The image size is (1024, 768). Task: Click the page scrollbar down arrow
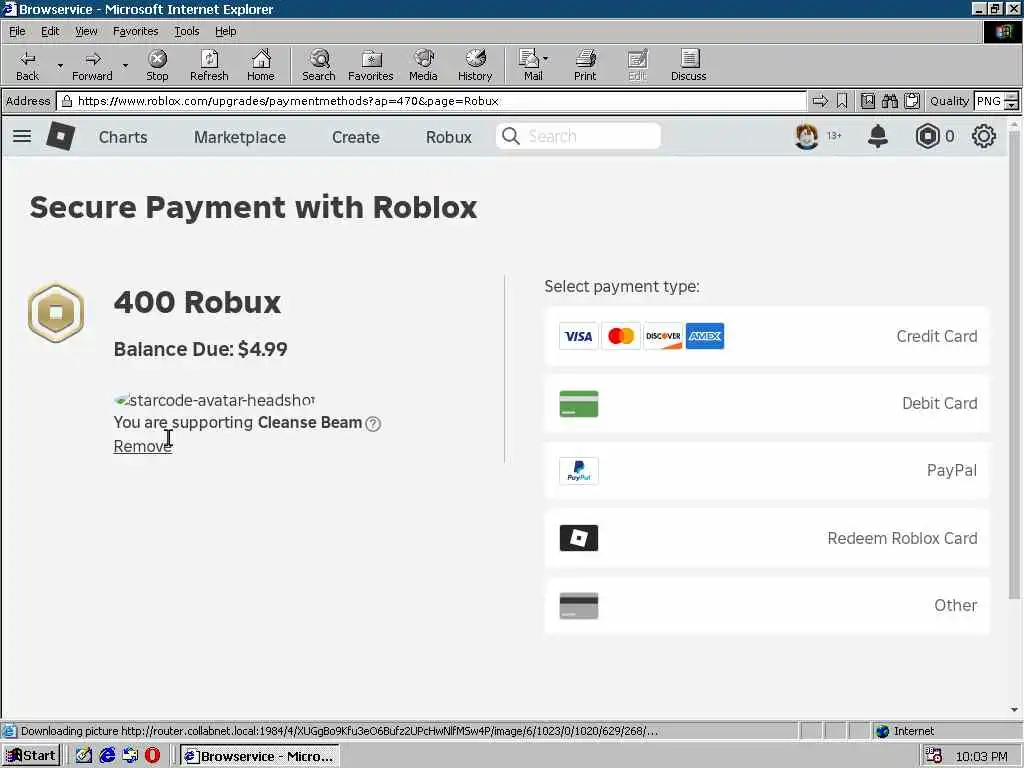[x=1014, y=710]
